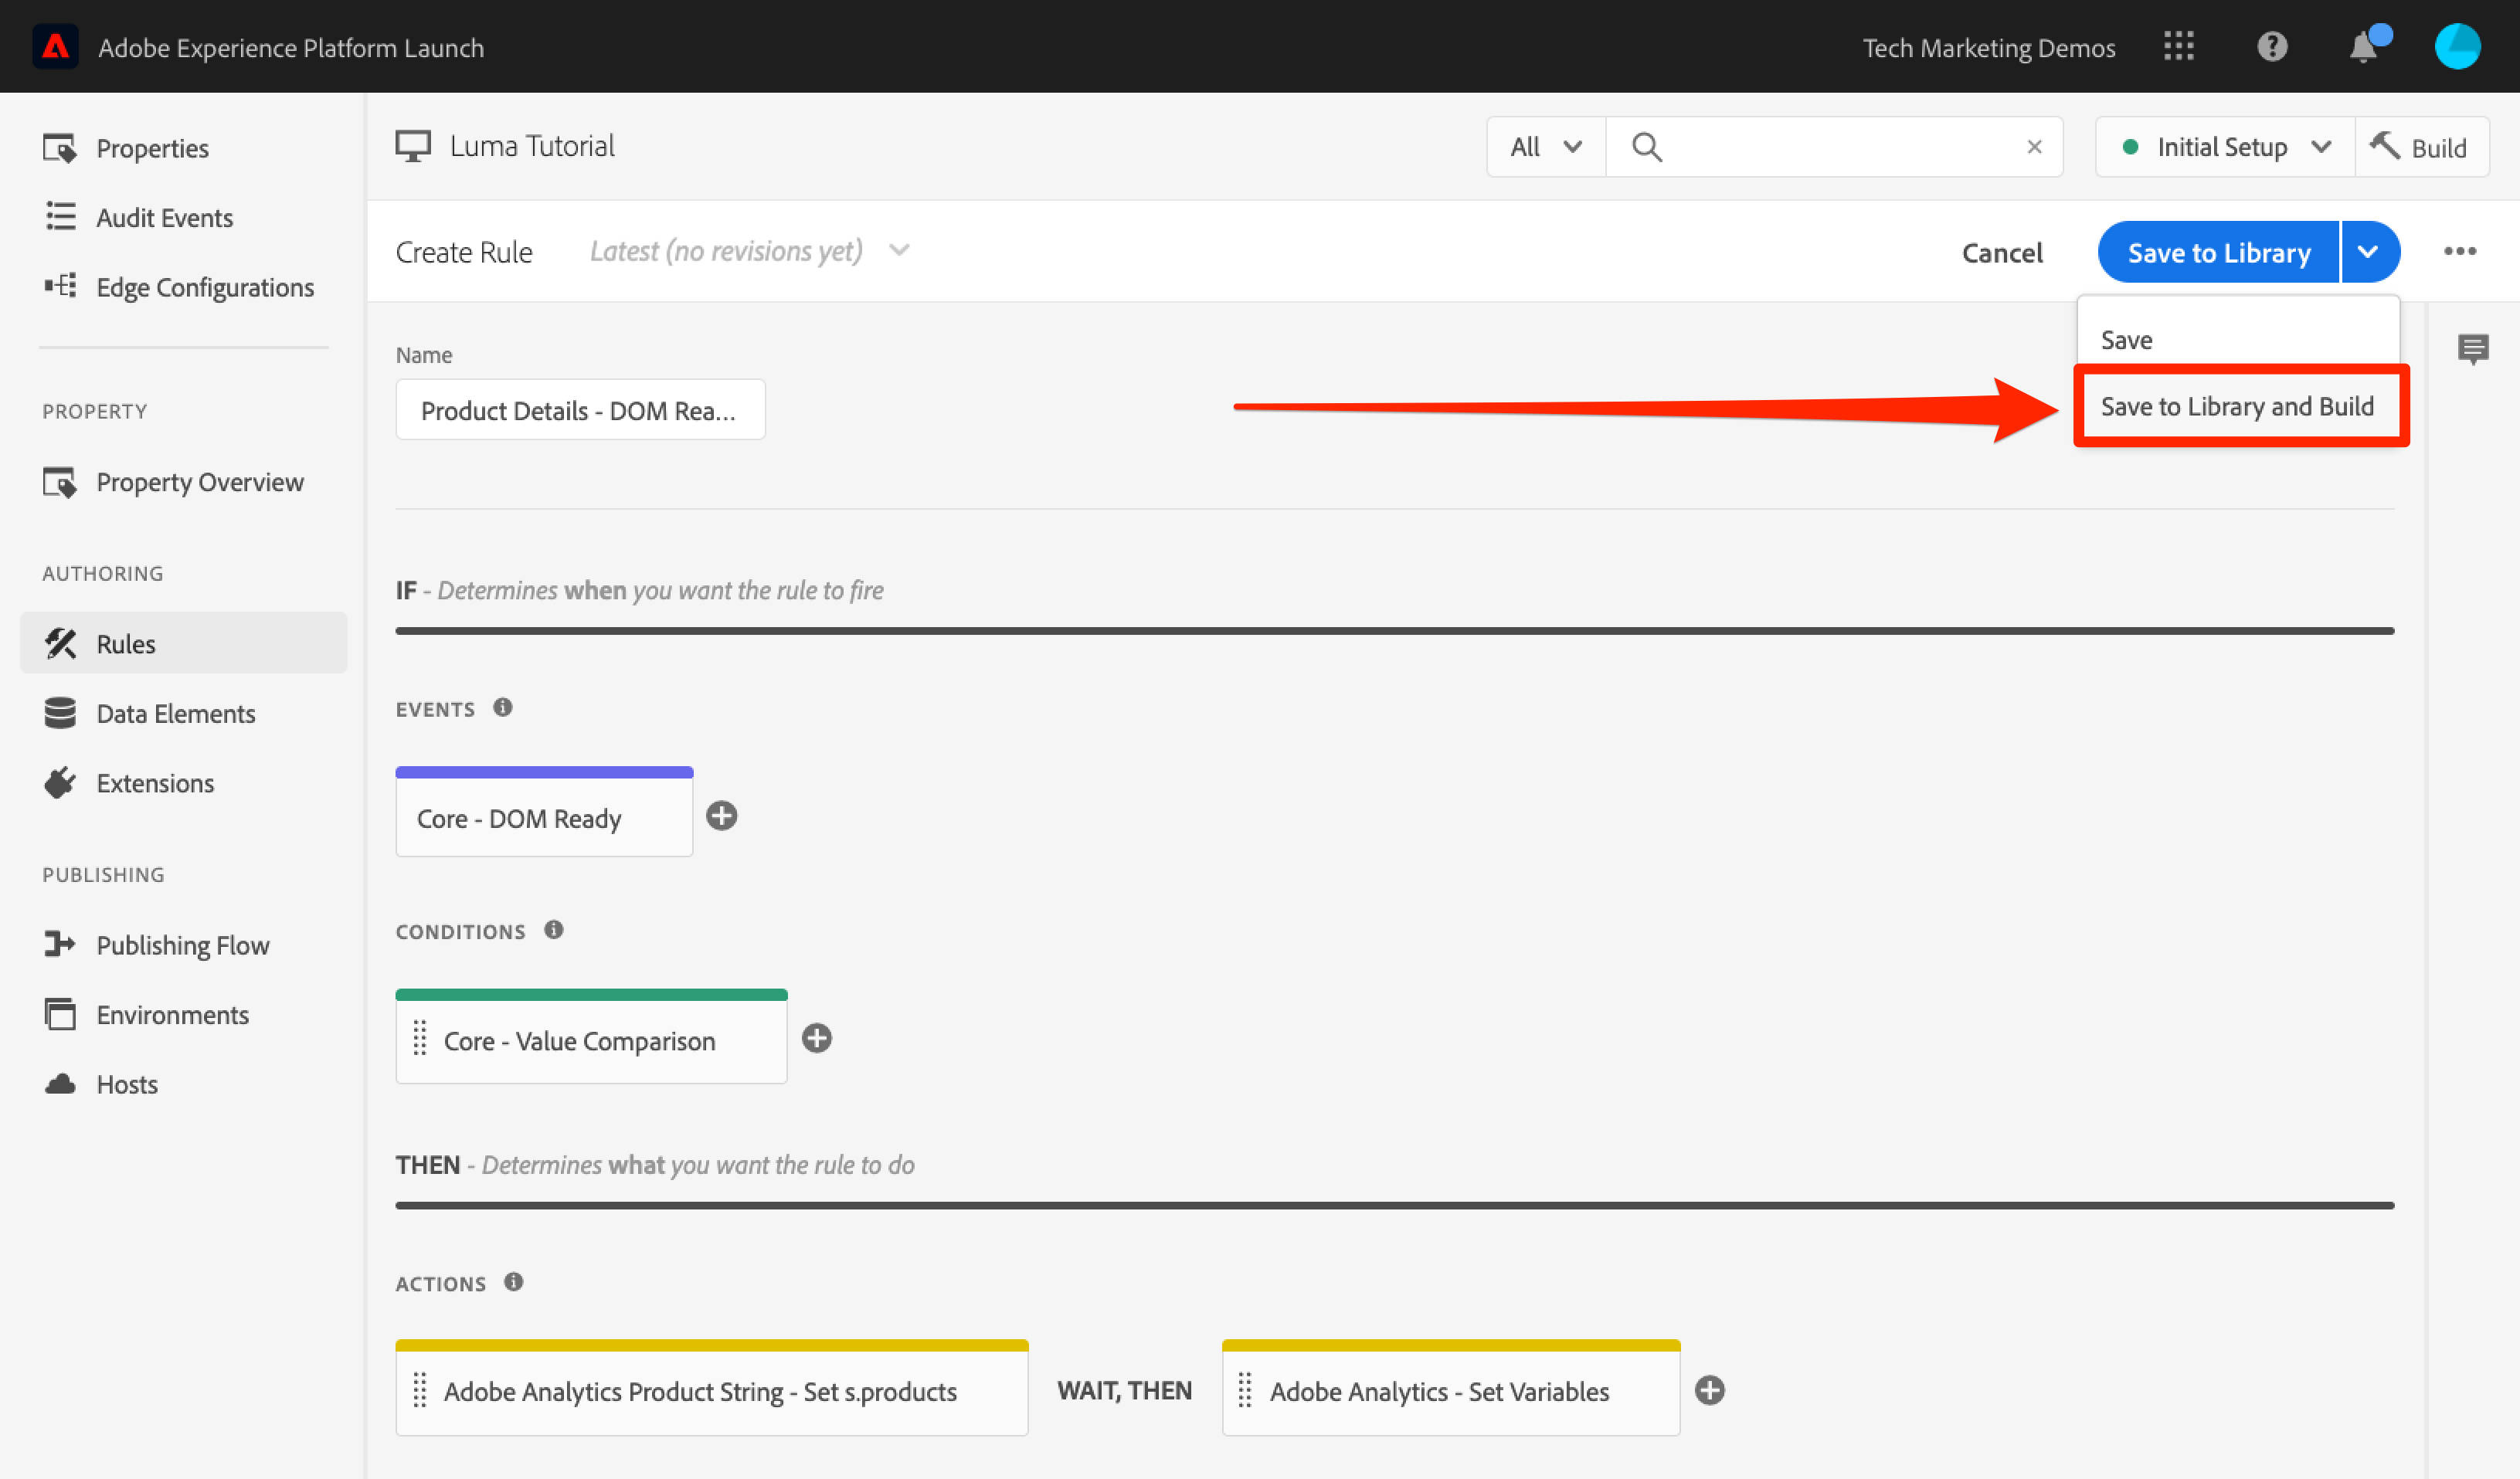
Task: Open the notifications bell icon
Action: pyautogui.click(x=2363, y=47)
